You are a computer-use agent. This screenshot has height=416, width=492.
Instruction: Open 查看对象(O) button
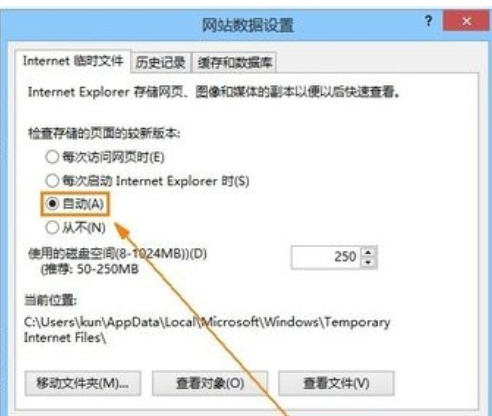(x=210, y=383)
